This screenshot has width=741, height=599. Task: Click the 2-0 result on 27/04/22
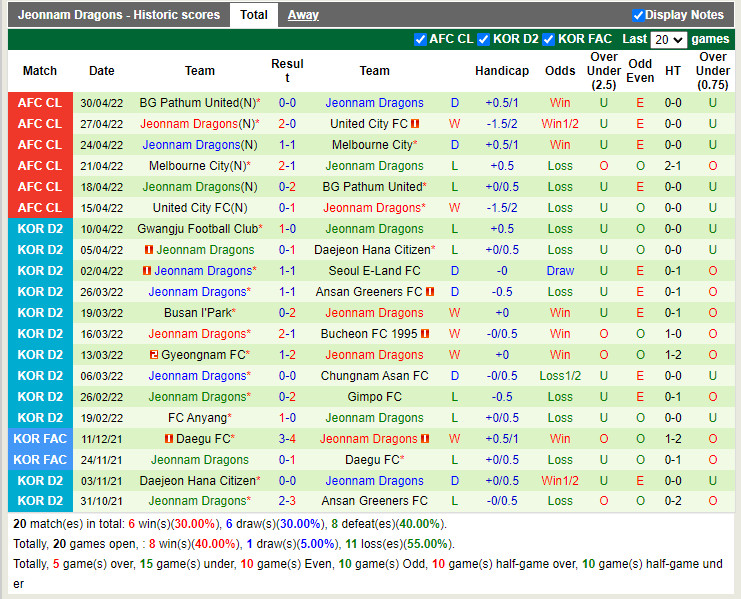point(287,124)
